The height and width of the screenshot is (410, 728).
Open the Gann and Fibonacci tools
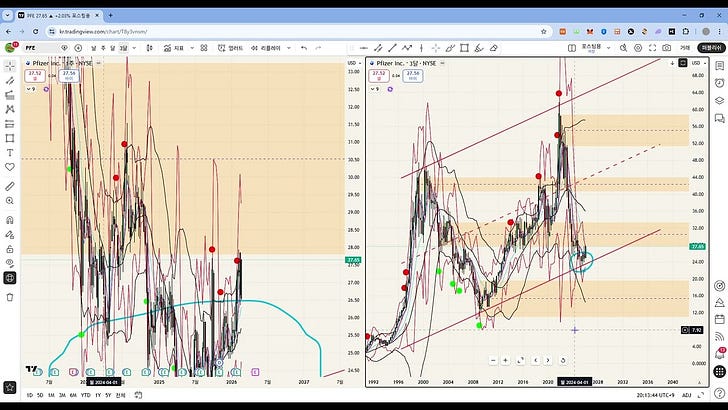click(x=10, y=95)
